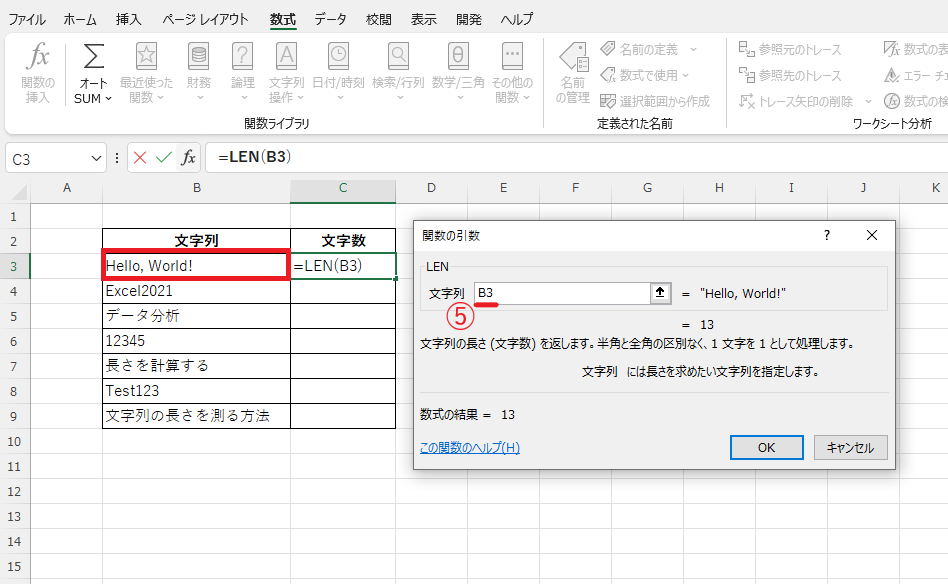Open the recently used functions (最近使った関数) list
This screenshot has width=948, height=584.
(x=146, y=73)
